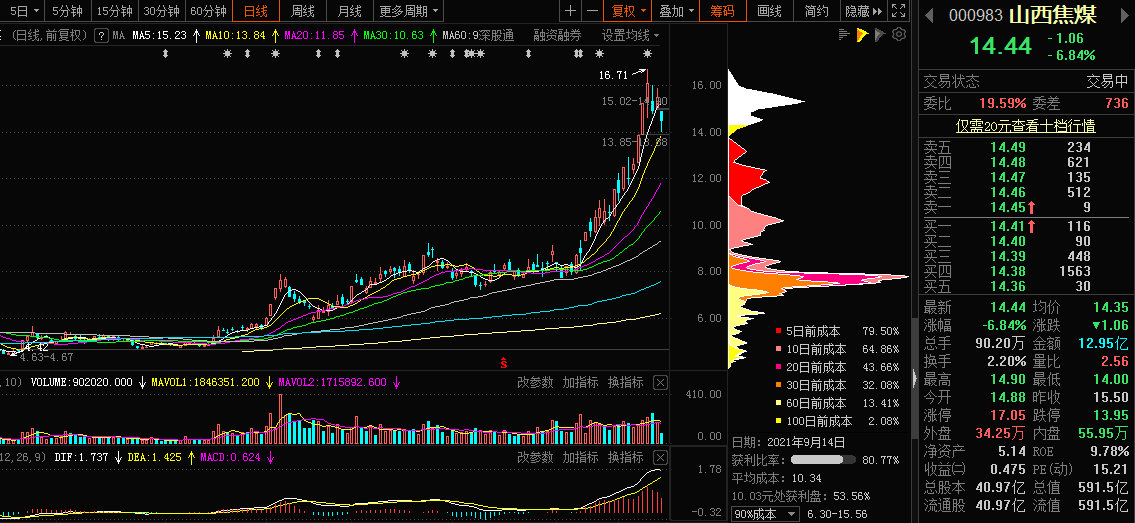Toggle the 画线 drawing tools button
The height and width of the screenshot is (523, 1135).
coord(769,11)
